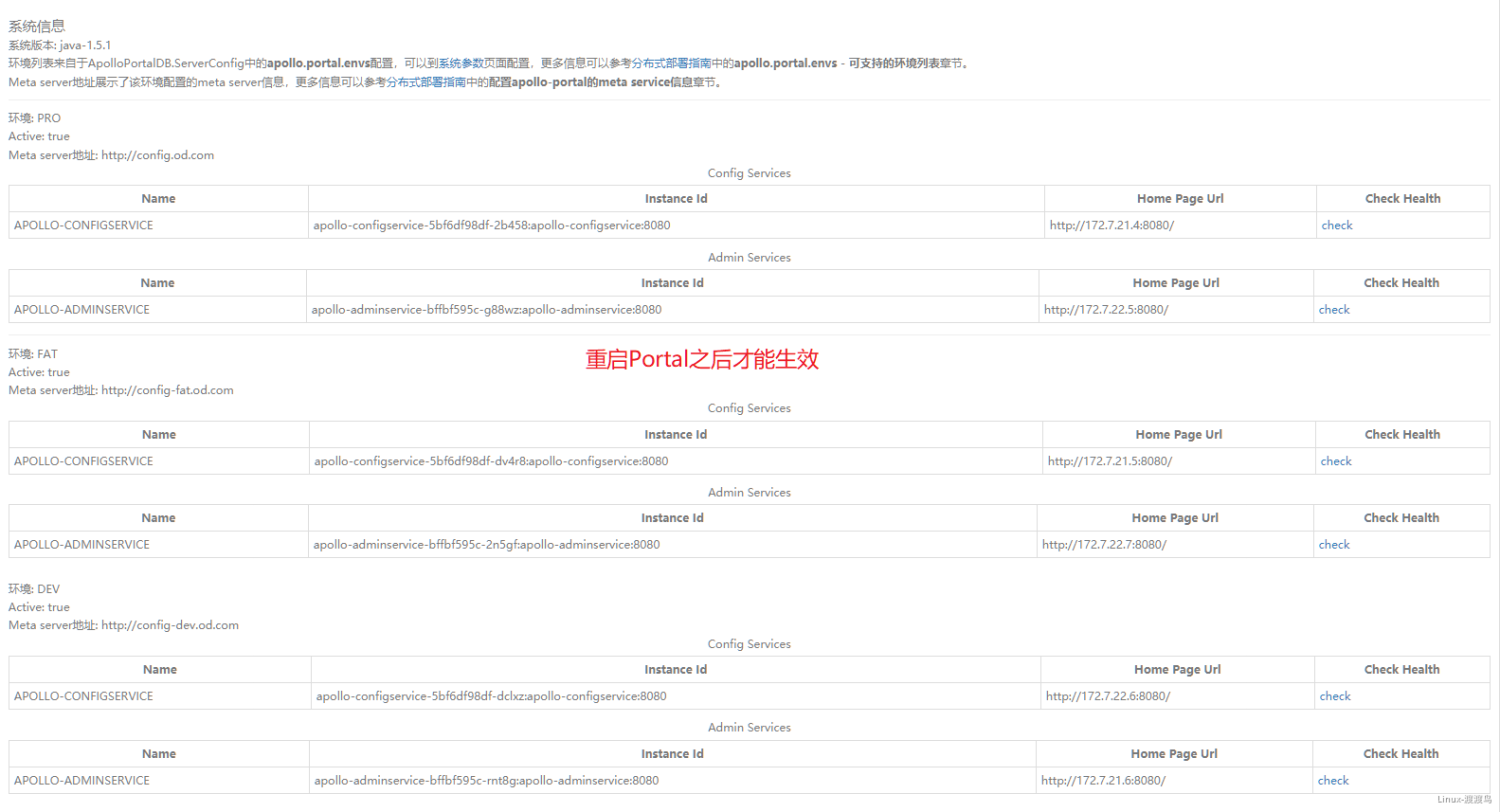Check health of DEV APOLLO-CONFIGSERVICE

coord(1334,695)
